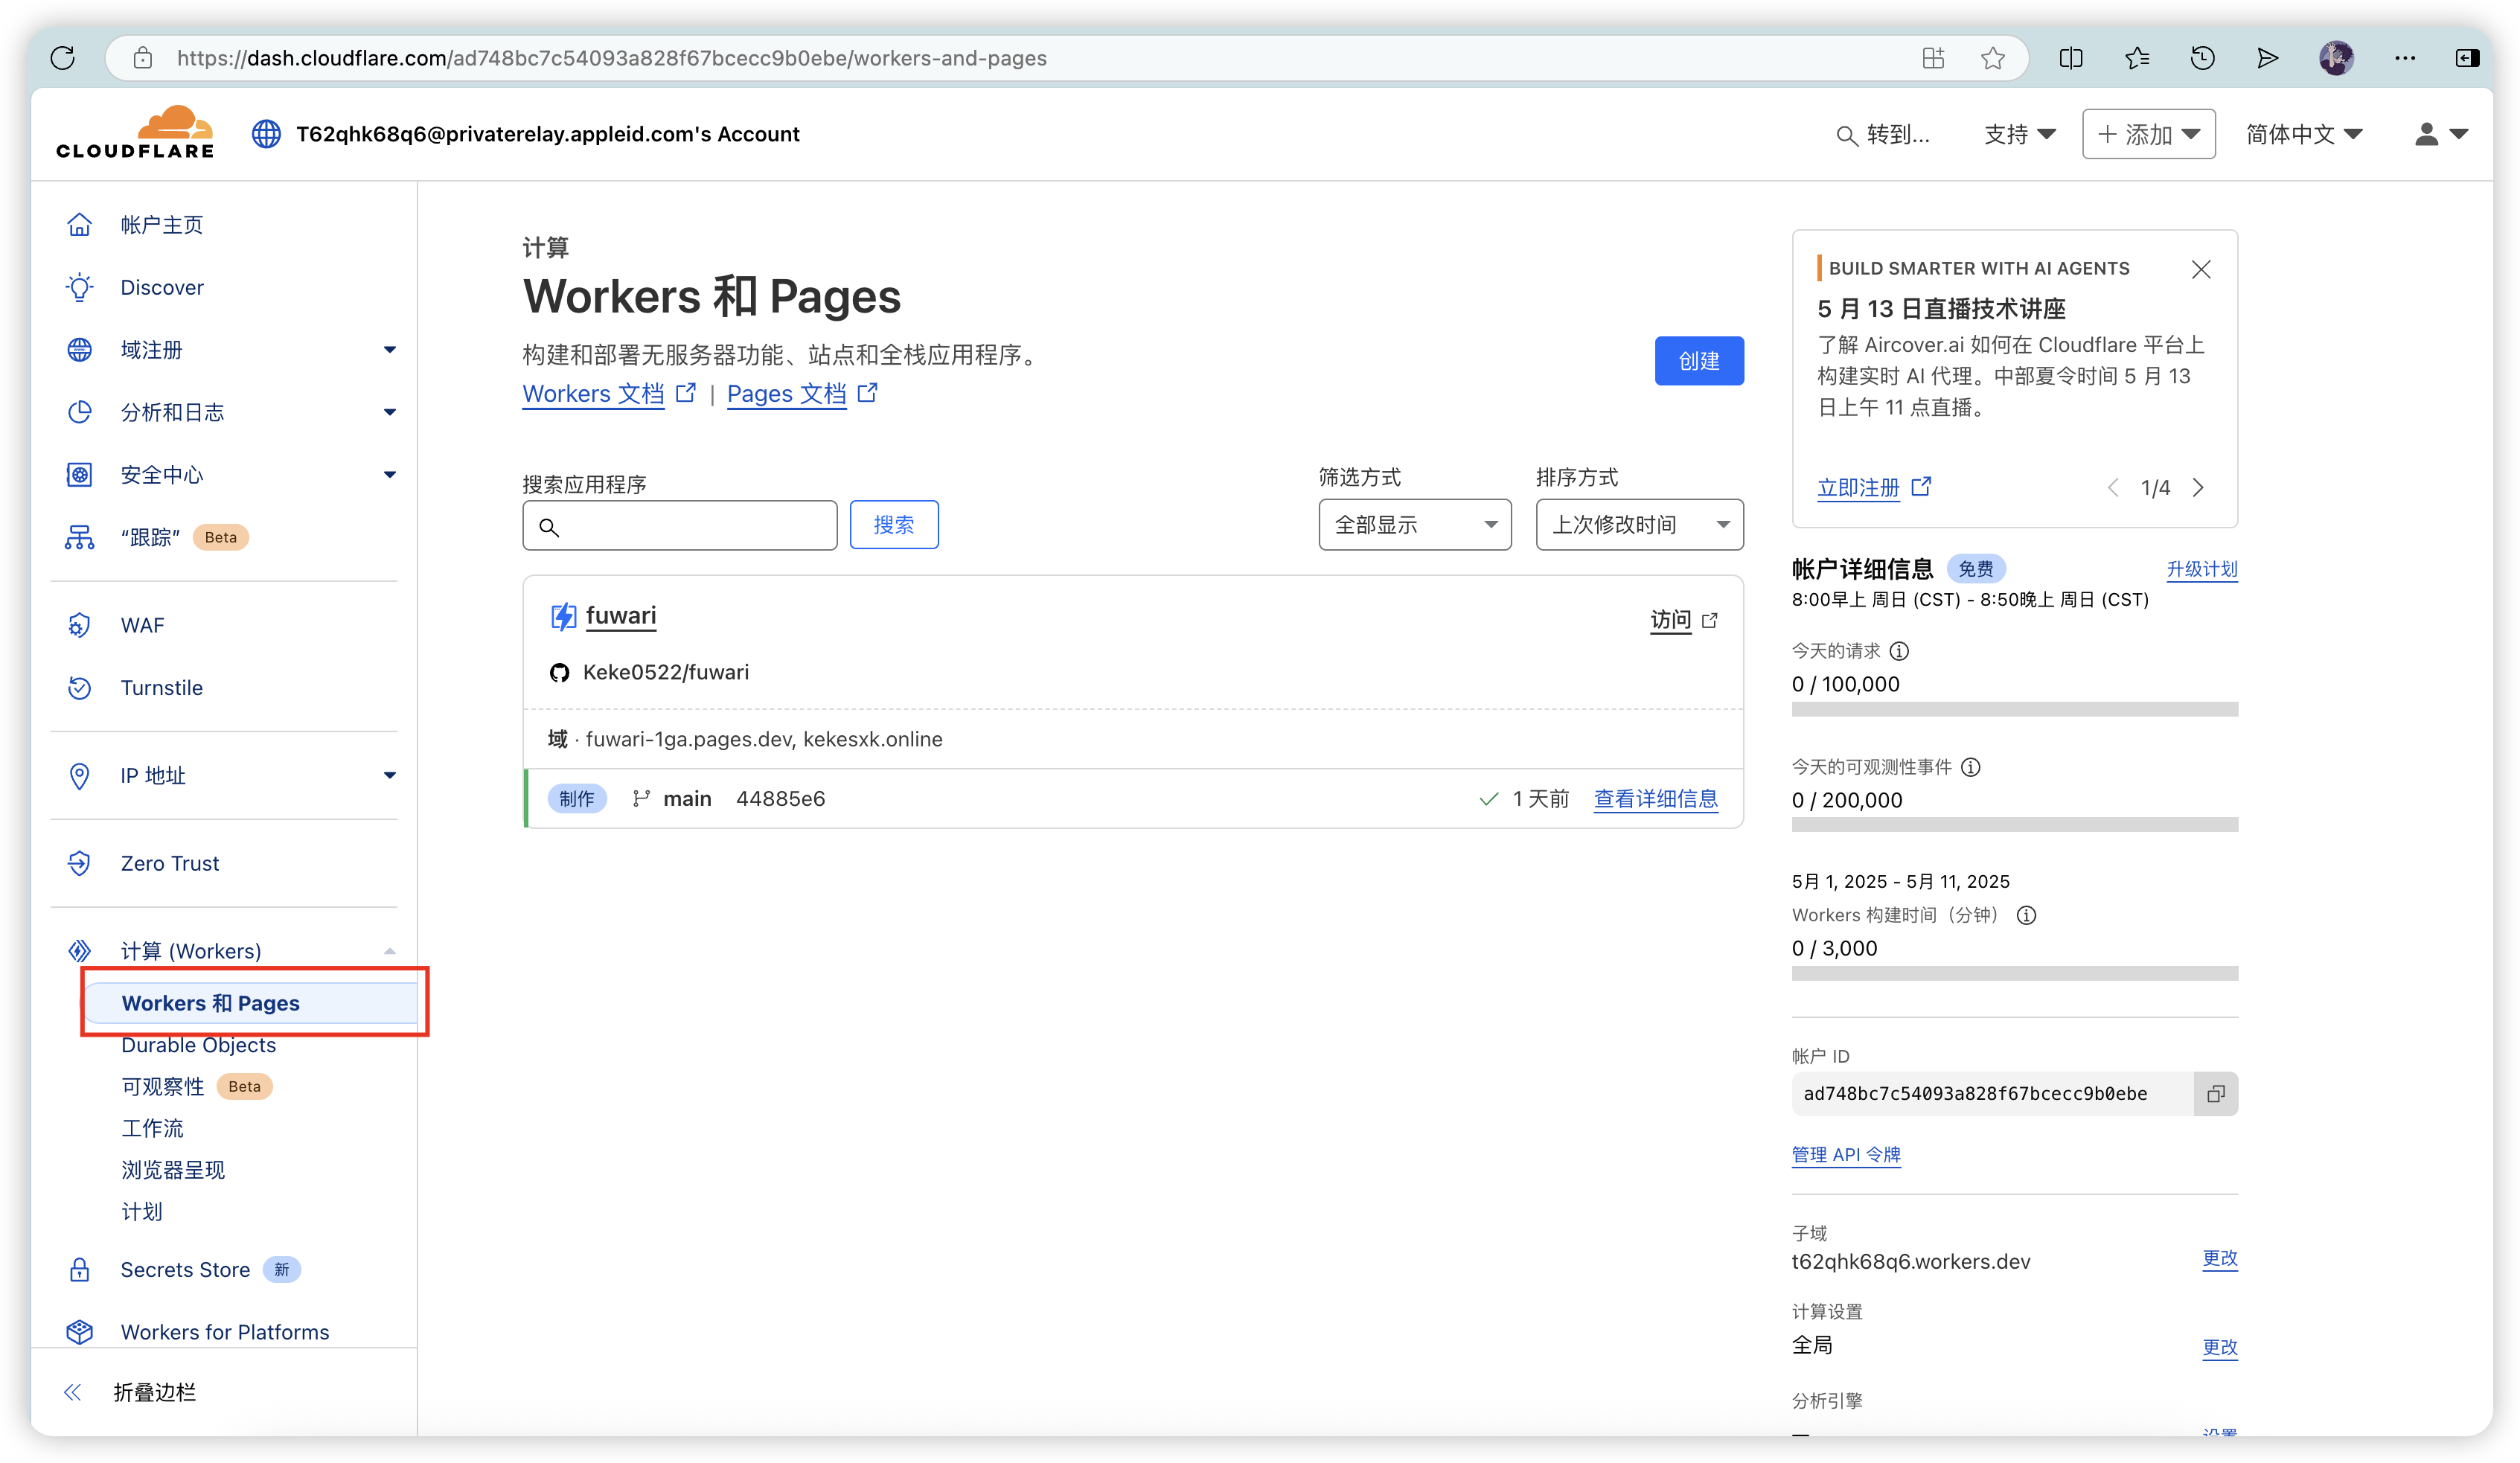Open the 筛选方式 全部显示 dropdown
2520x1463 pixels.
[x=1414, y=524]
